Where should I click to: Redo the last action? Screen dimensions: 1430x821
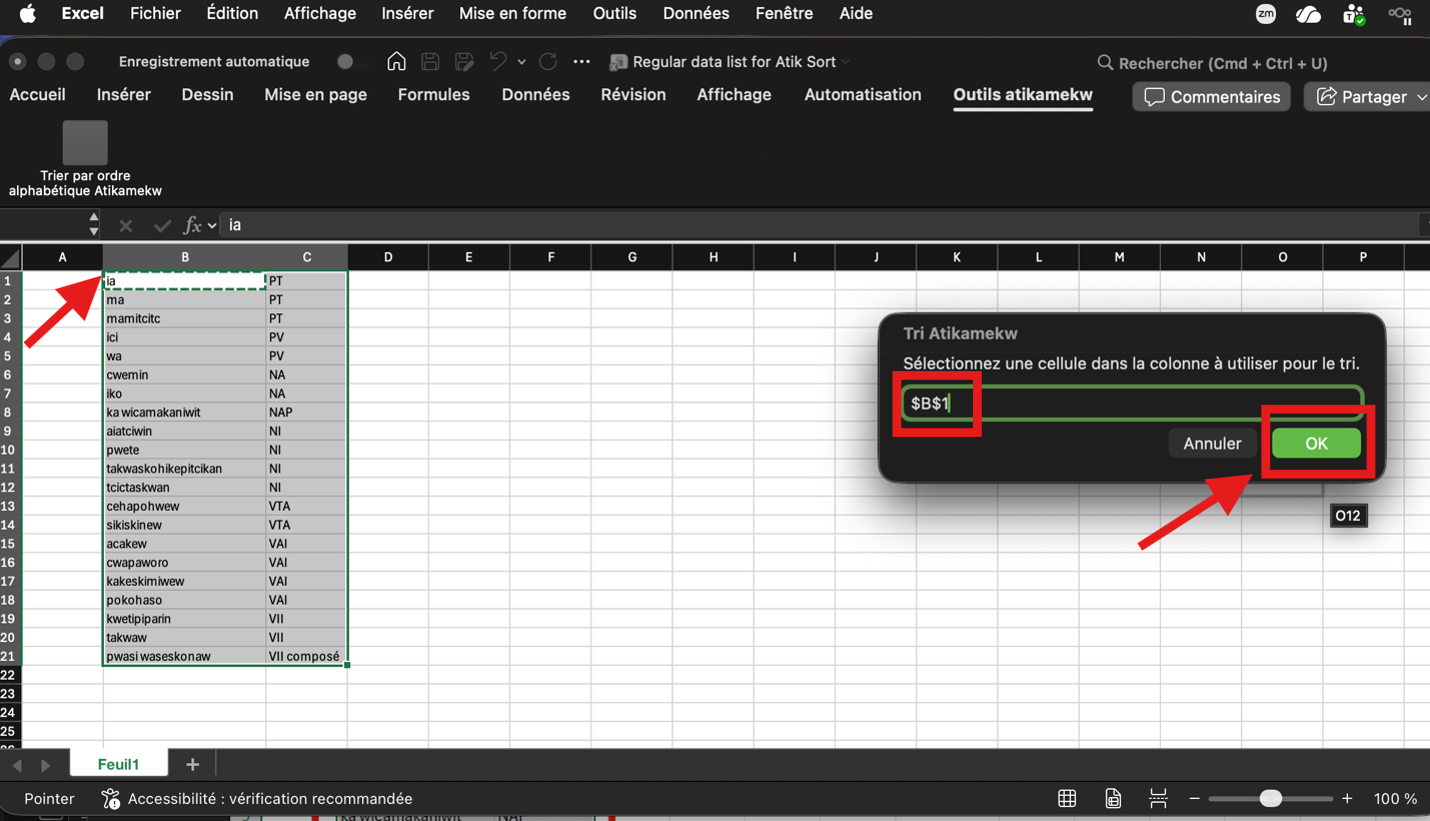click(x=548, y=61)
